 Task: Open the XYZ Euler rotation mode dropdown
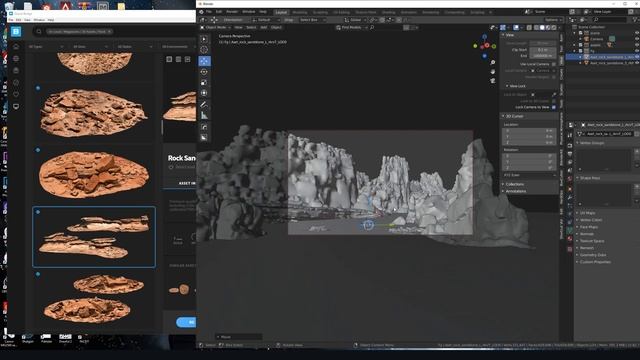529,175
